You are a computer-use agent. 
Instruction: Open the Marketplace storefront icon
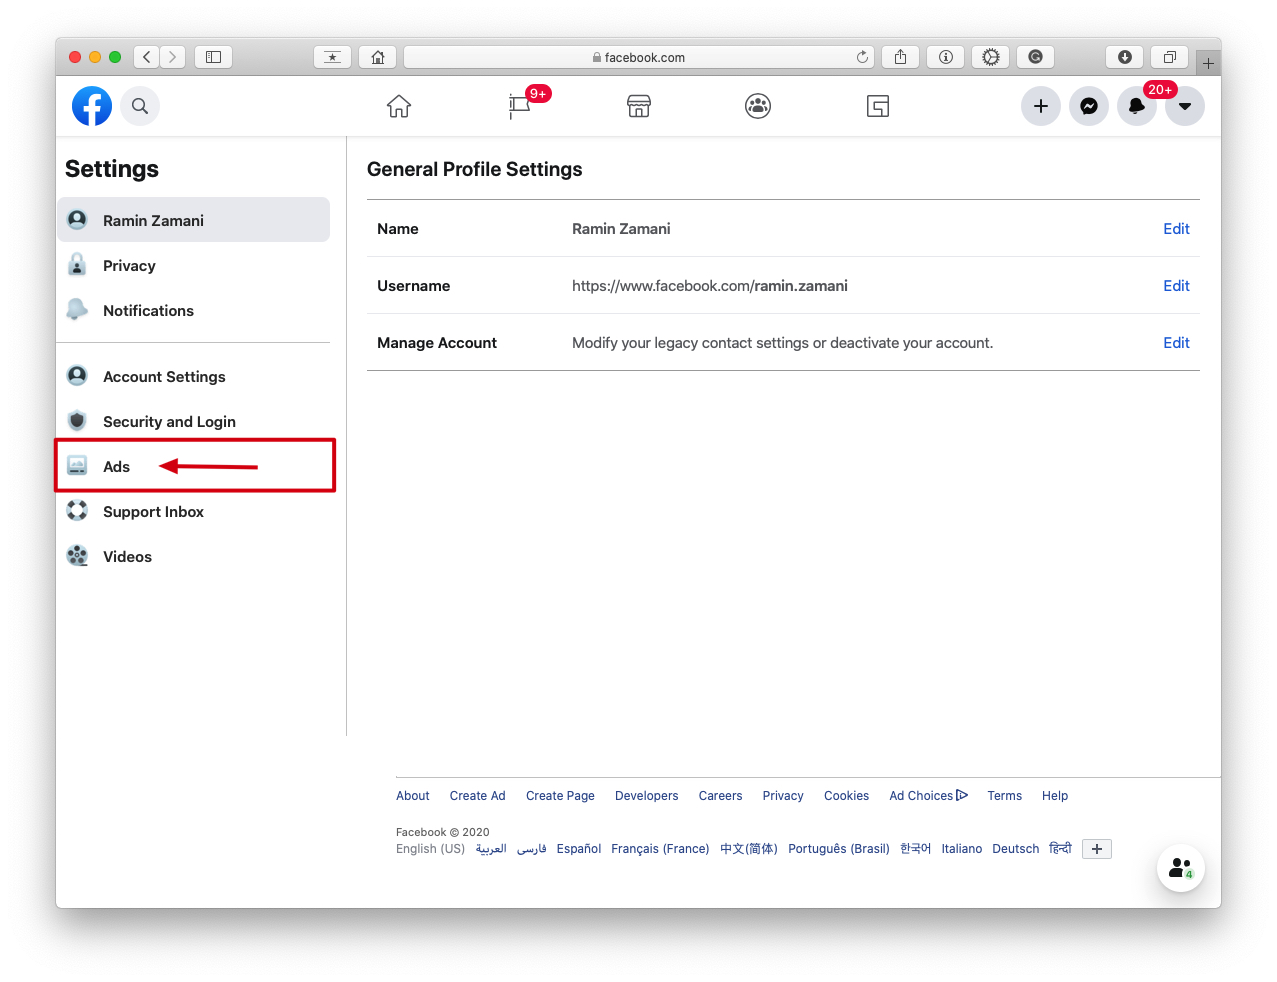click(639, 106)
